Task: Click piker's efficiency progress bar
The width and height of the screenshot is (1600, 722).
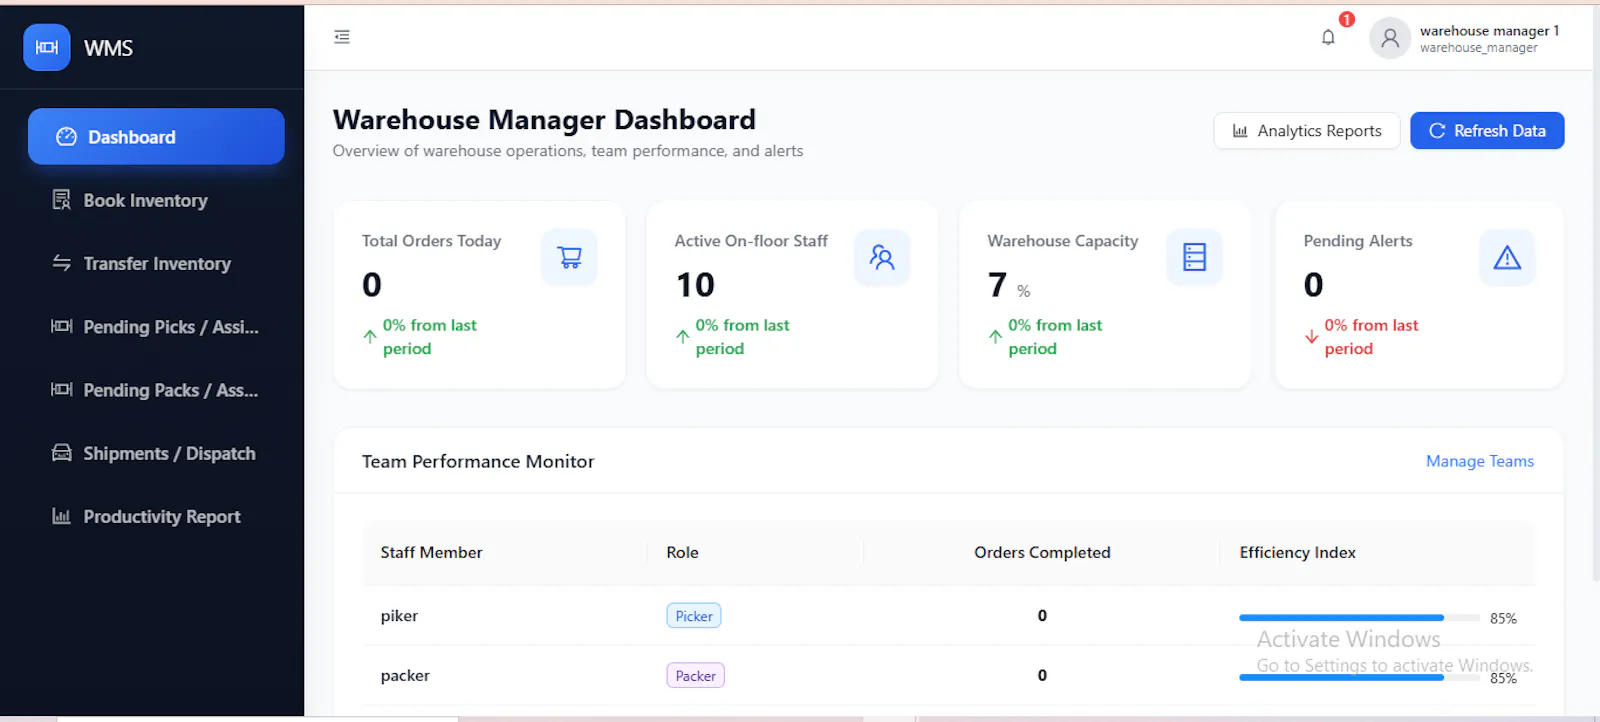Action: pos(1359,618)
